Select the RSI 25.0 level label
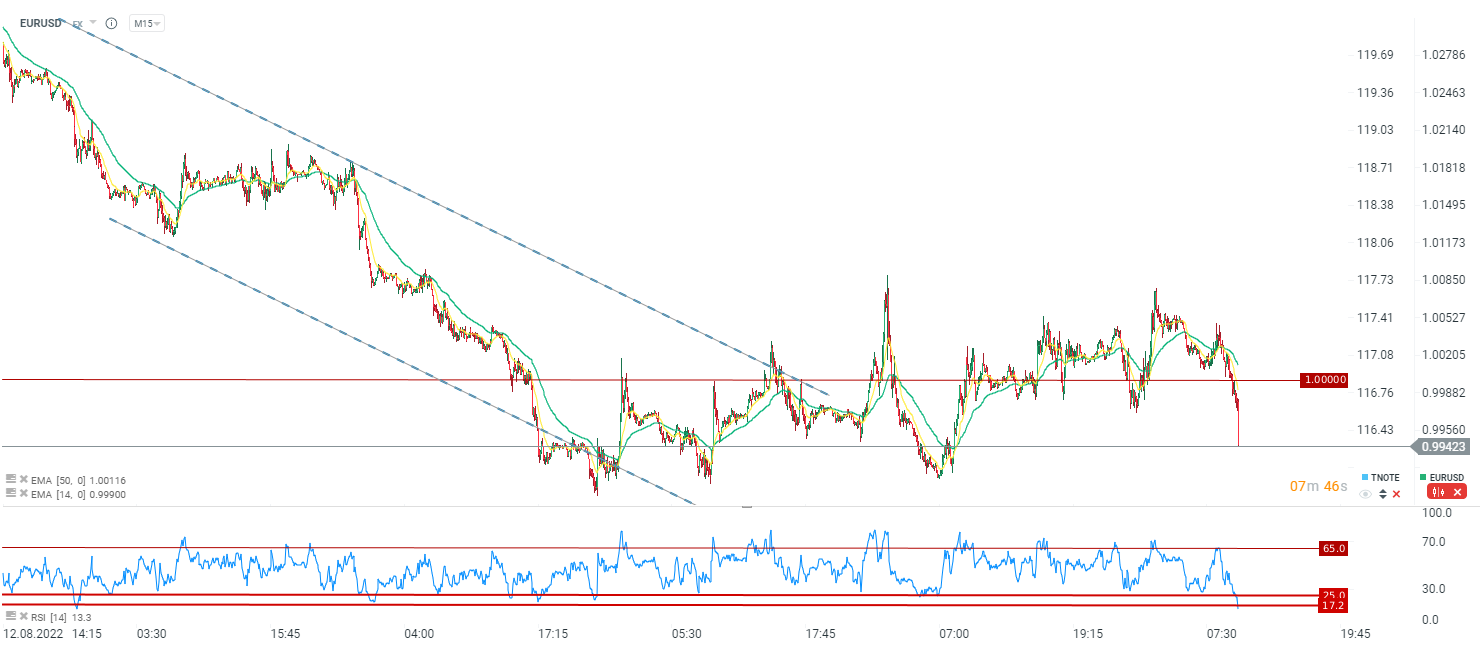This screenshot has height=650, width=1482. coord(1334,595)
